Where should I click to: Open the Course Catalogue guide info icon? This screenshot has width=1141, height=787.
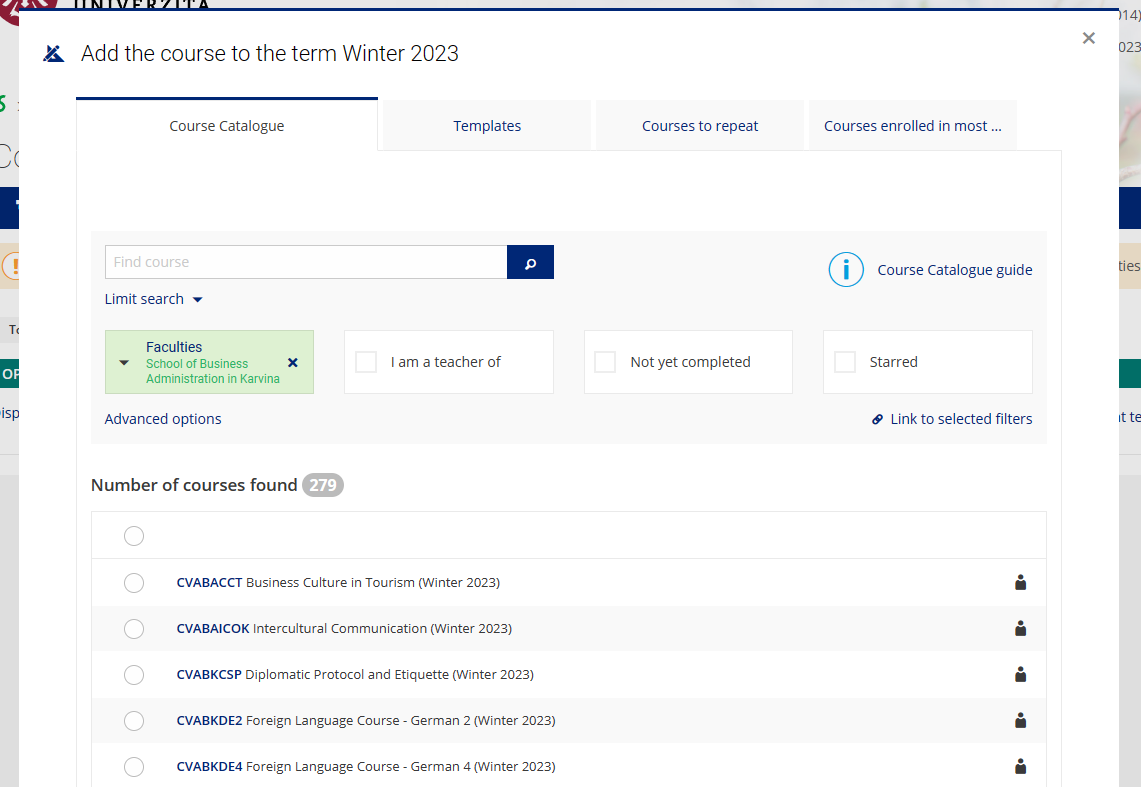tap(846, 270)
